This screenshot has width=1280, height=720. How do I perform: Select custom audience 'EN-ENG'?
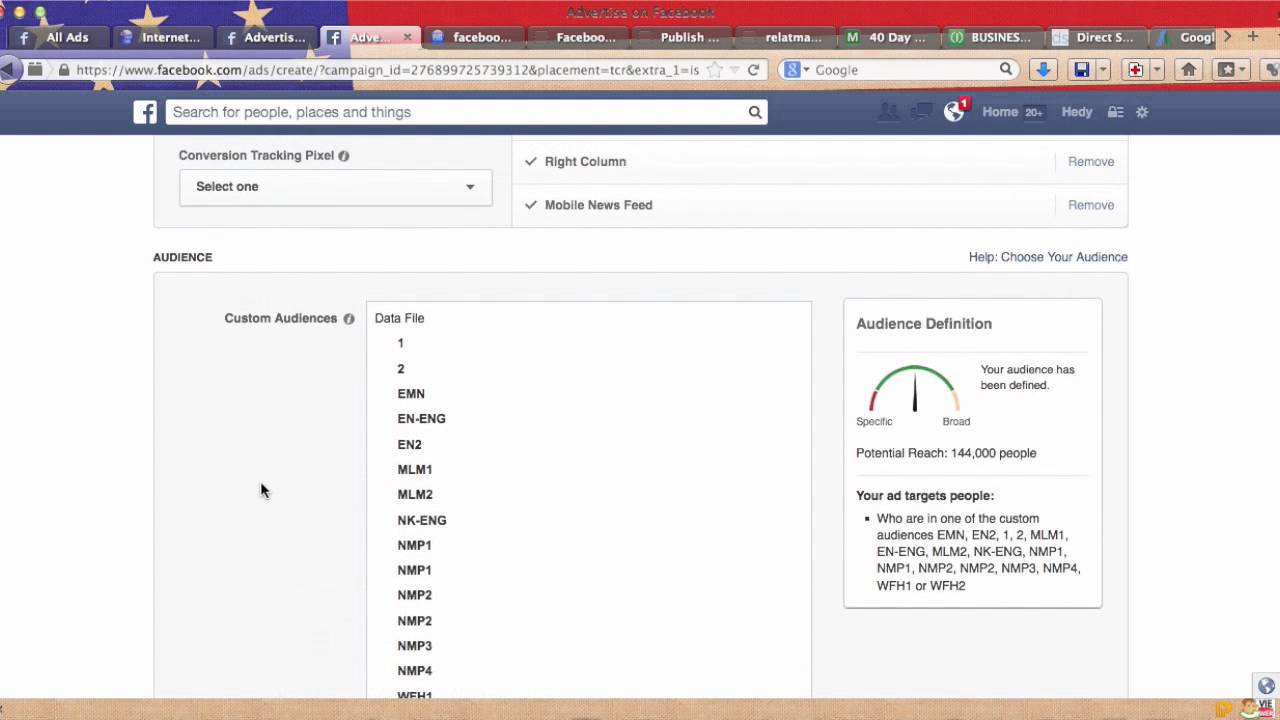[421, 419]
